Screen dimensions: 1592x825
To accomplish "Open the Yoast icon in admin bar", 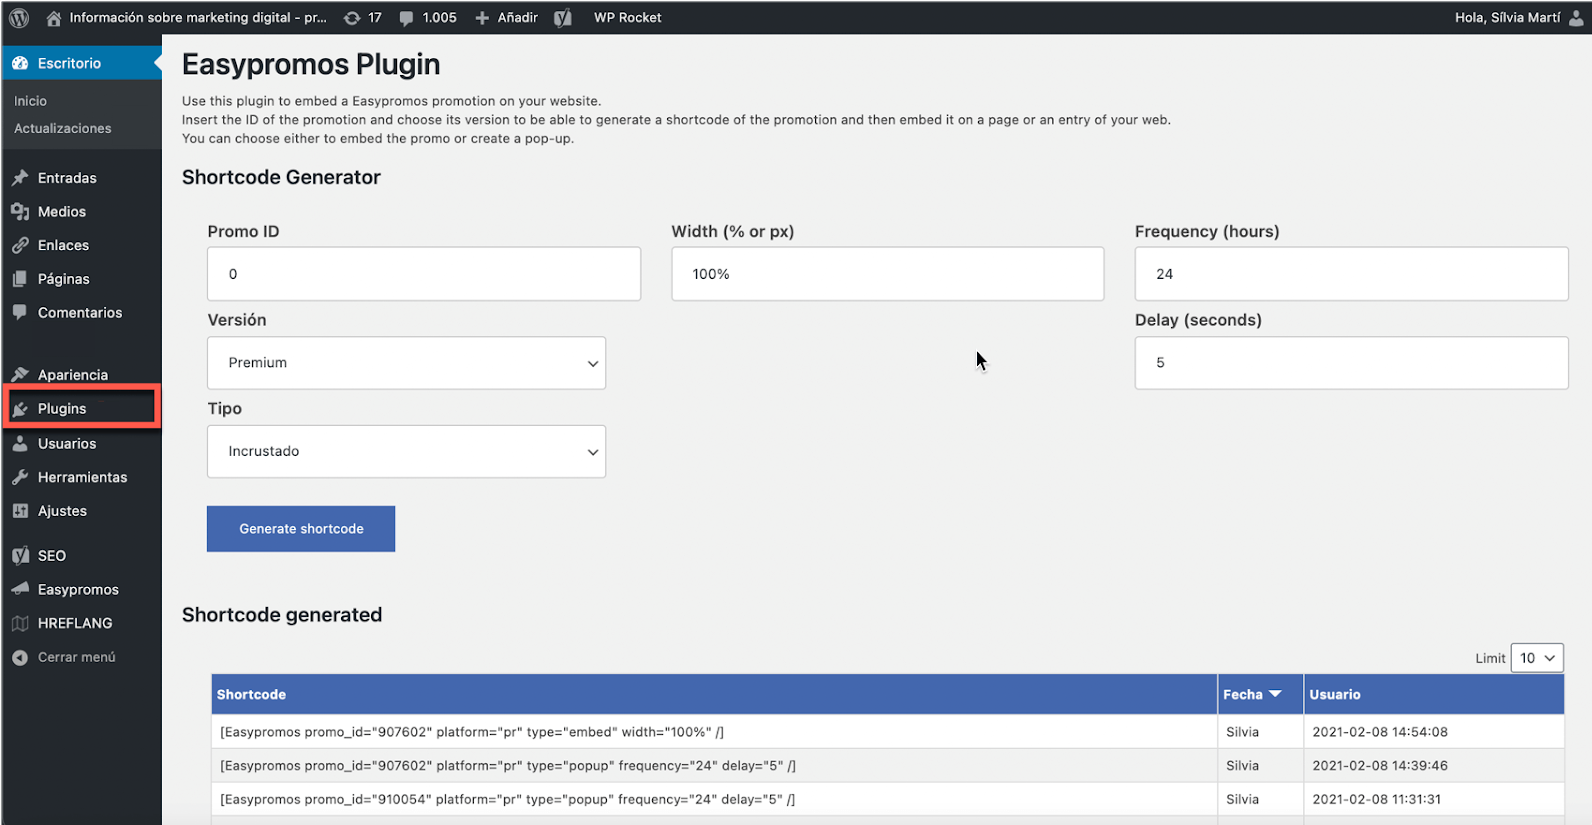I will coord(563,18).
